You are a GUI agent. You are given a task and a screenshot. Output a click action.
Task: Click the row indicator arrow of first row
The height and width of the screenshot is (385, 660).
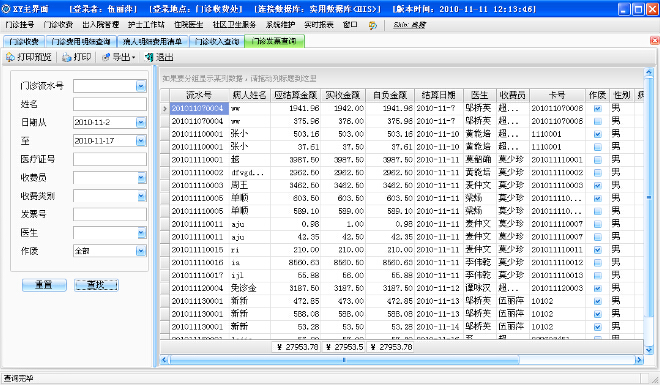click(165, 109)
